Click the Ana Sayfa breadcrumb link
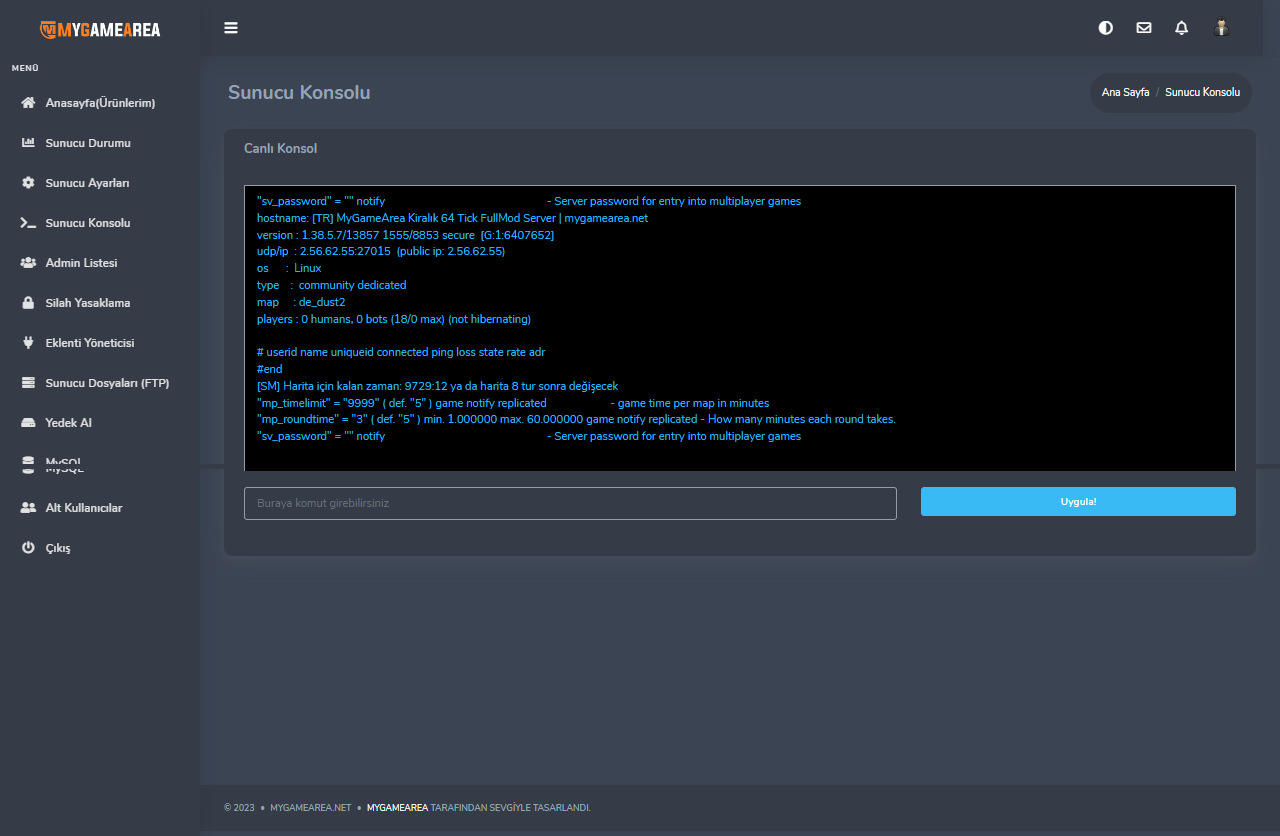This screenshot has width=1280, height=836. pyautogui.click(x=1125, y=92)
